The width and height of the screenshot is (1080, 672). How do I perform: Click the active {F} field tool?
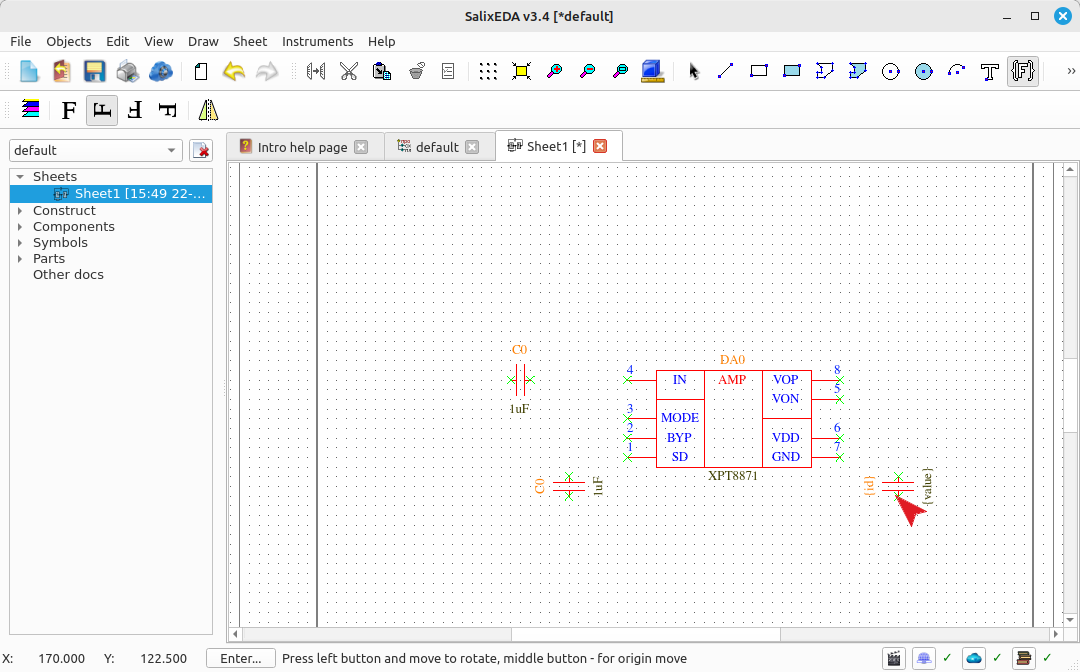(x=1023, y=71)
